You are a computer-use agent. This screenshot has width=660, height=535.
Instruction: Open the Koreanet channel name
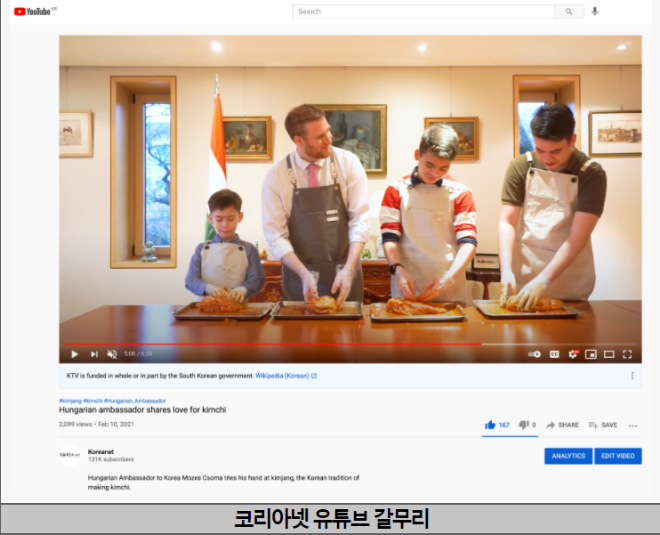tap(101, 452)
